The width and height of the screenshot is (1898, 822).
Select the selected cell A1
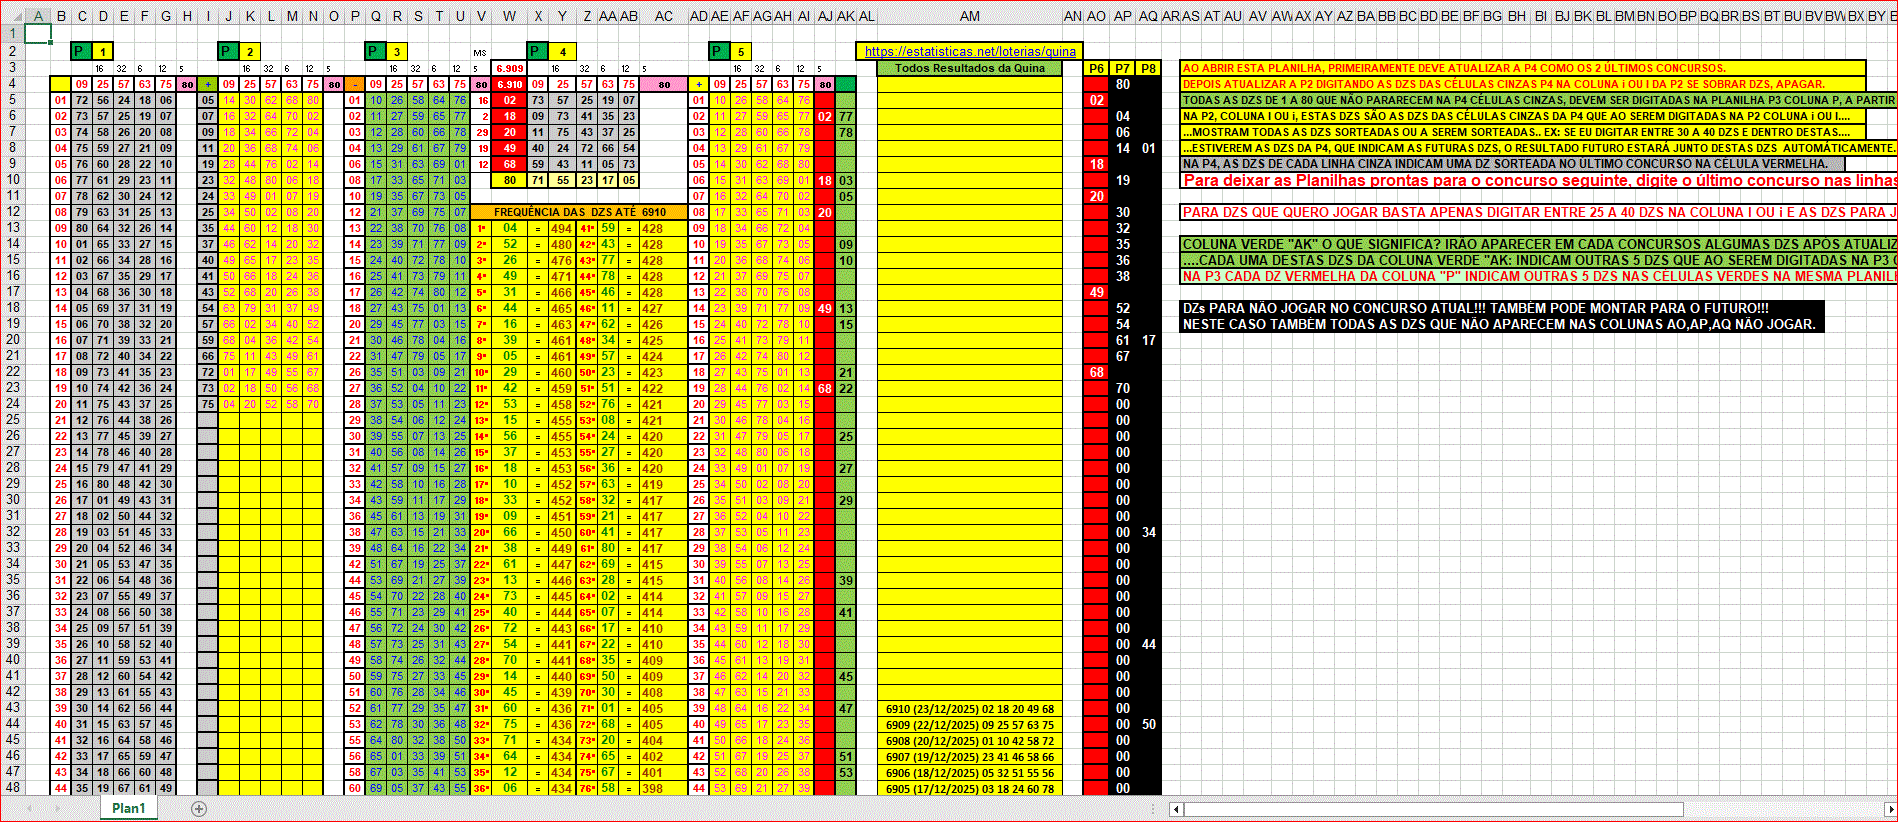click(38, 33)
